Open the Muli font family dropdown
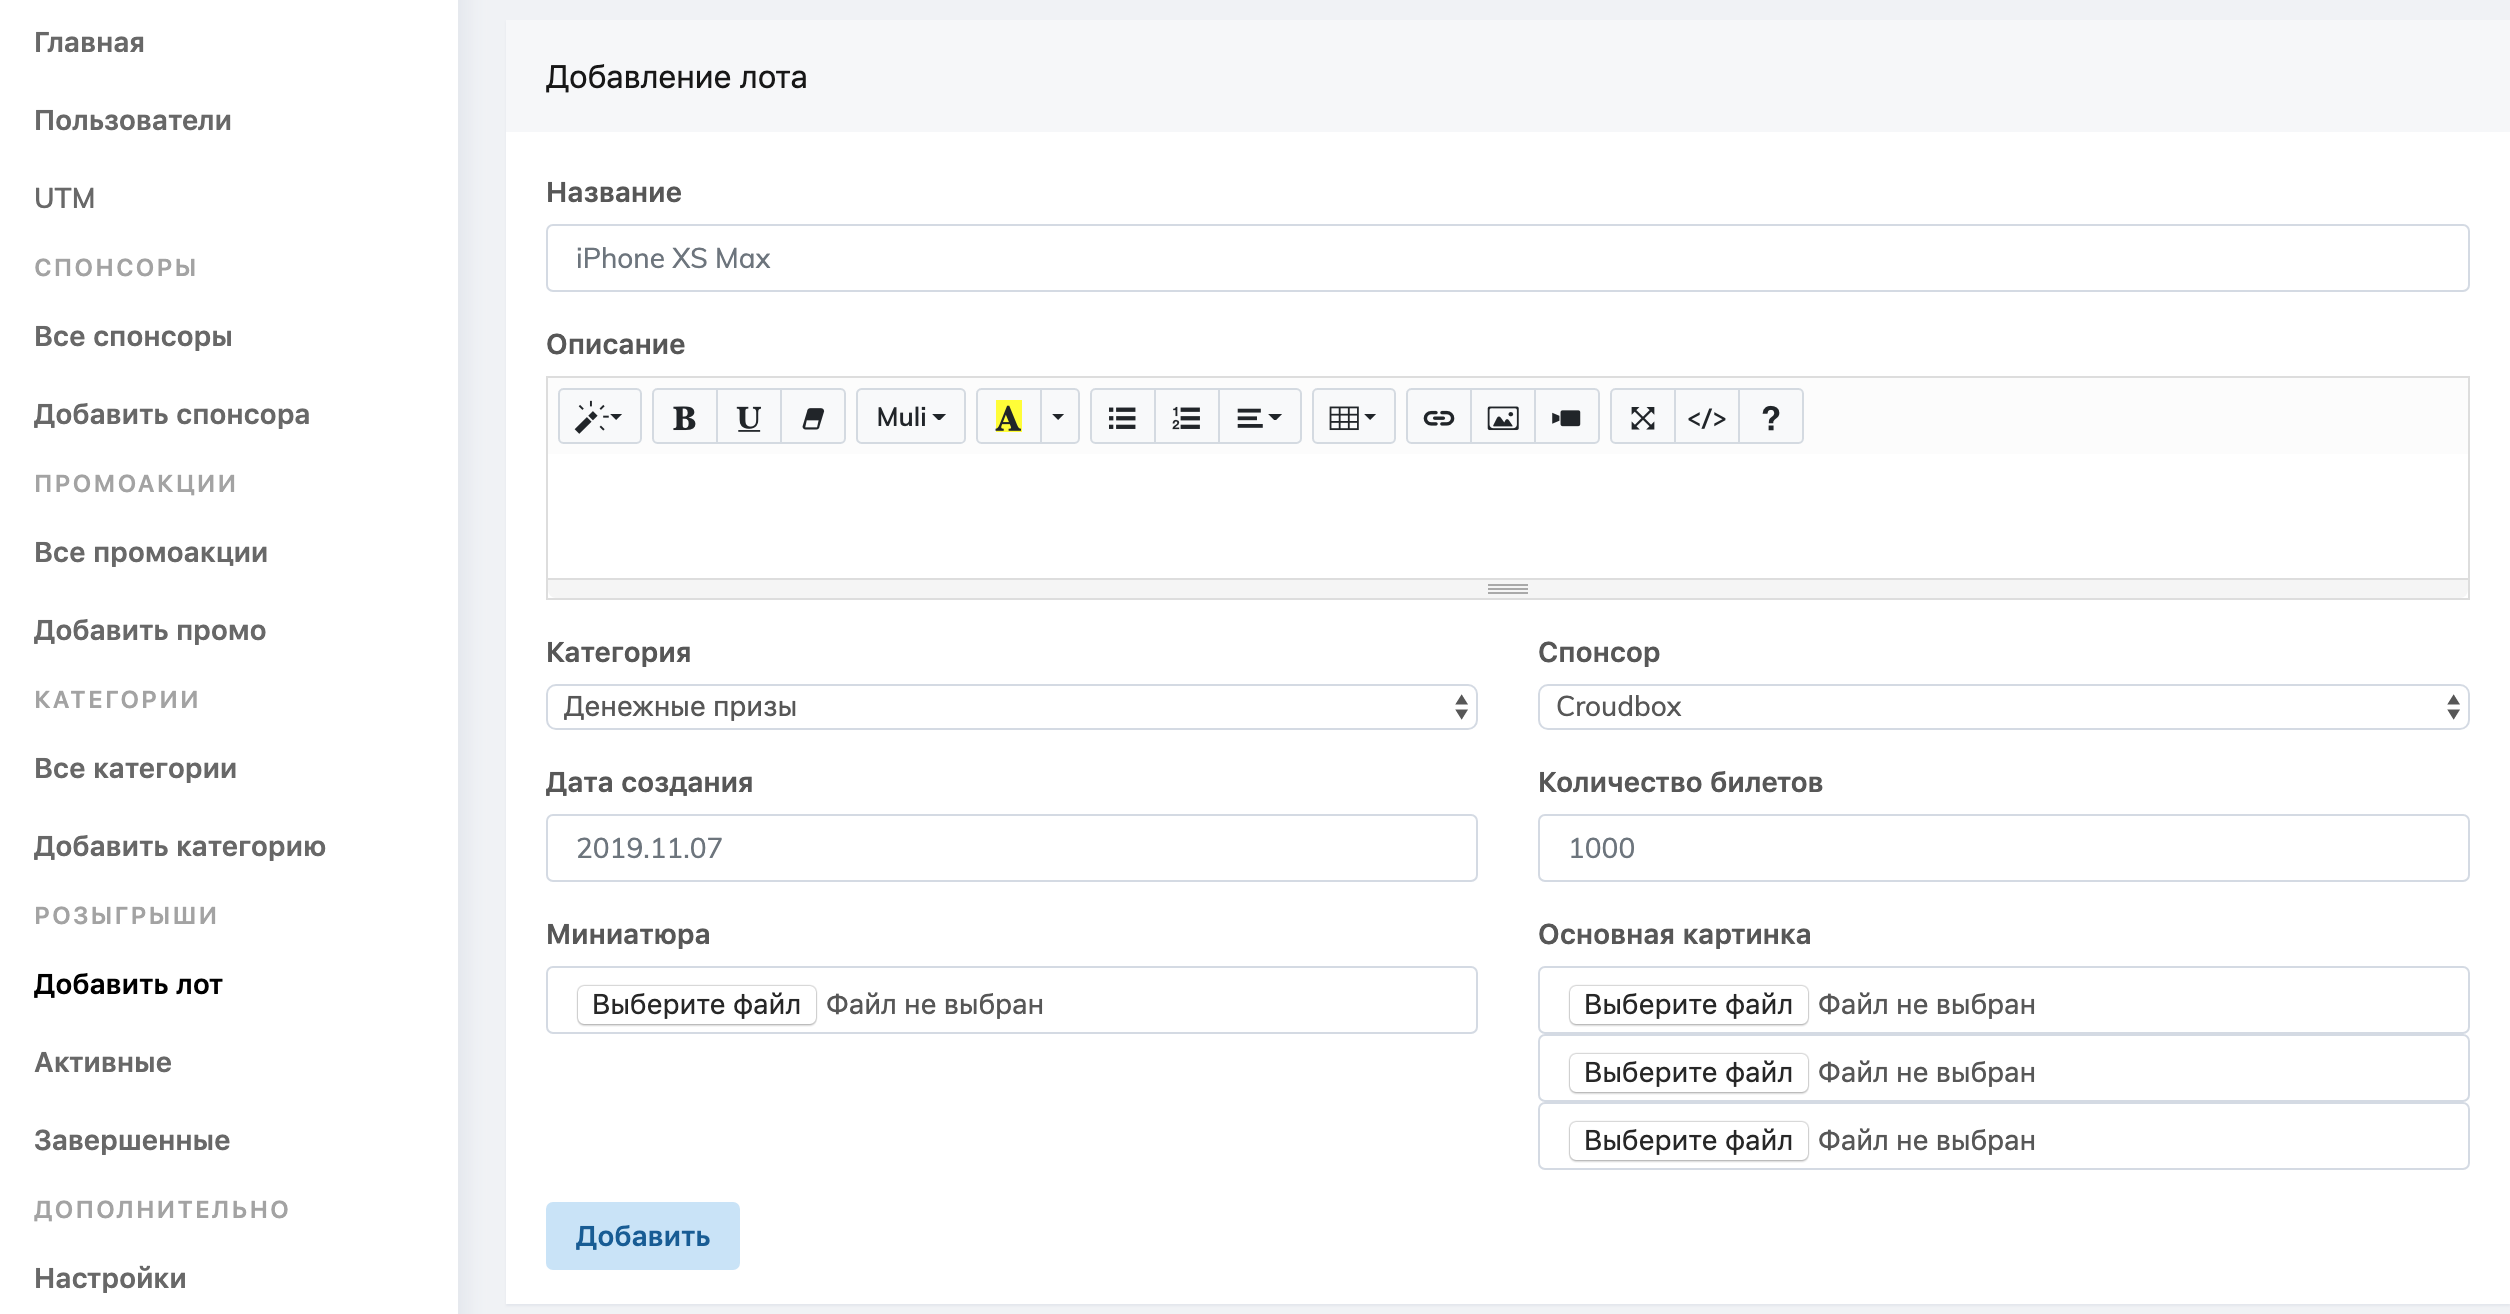 (x=910, y=417)
